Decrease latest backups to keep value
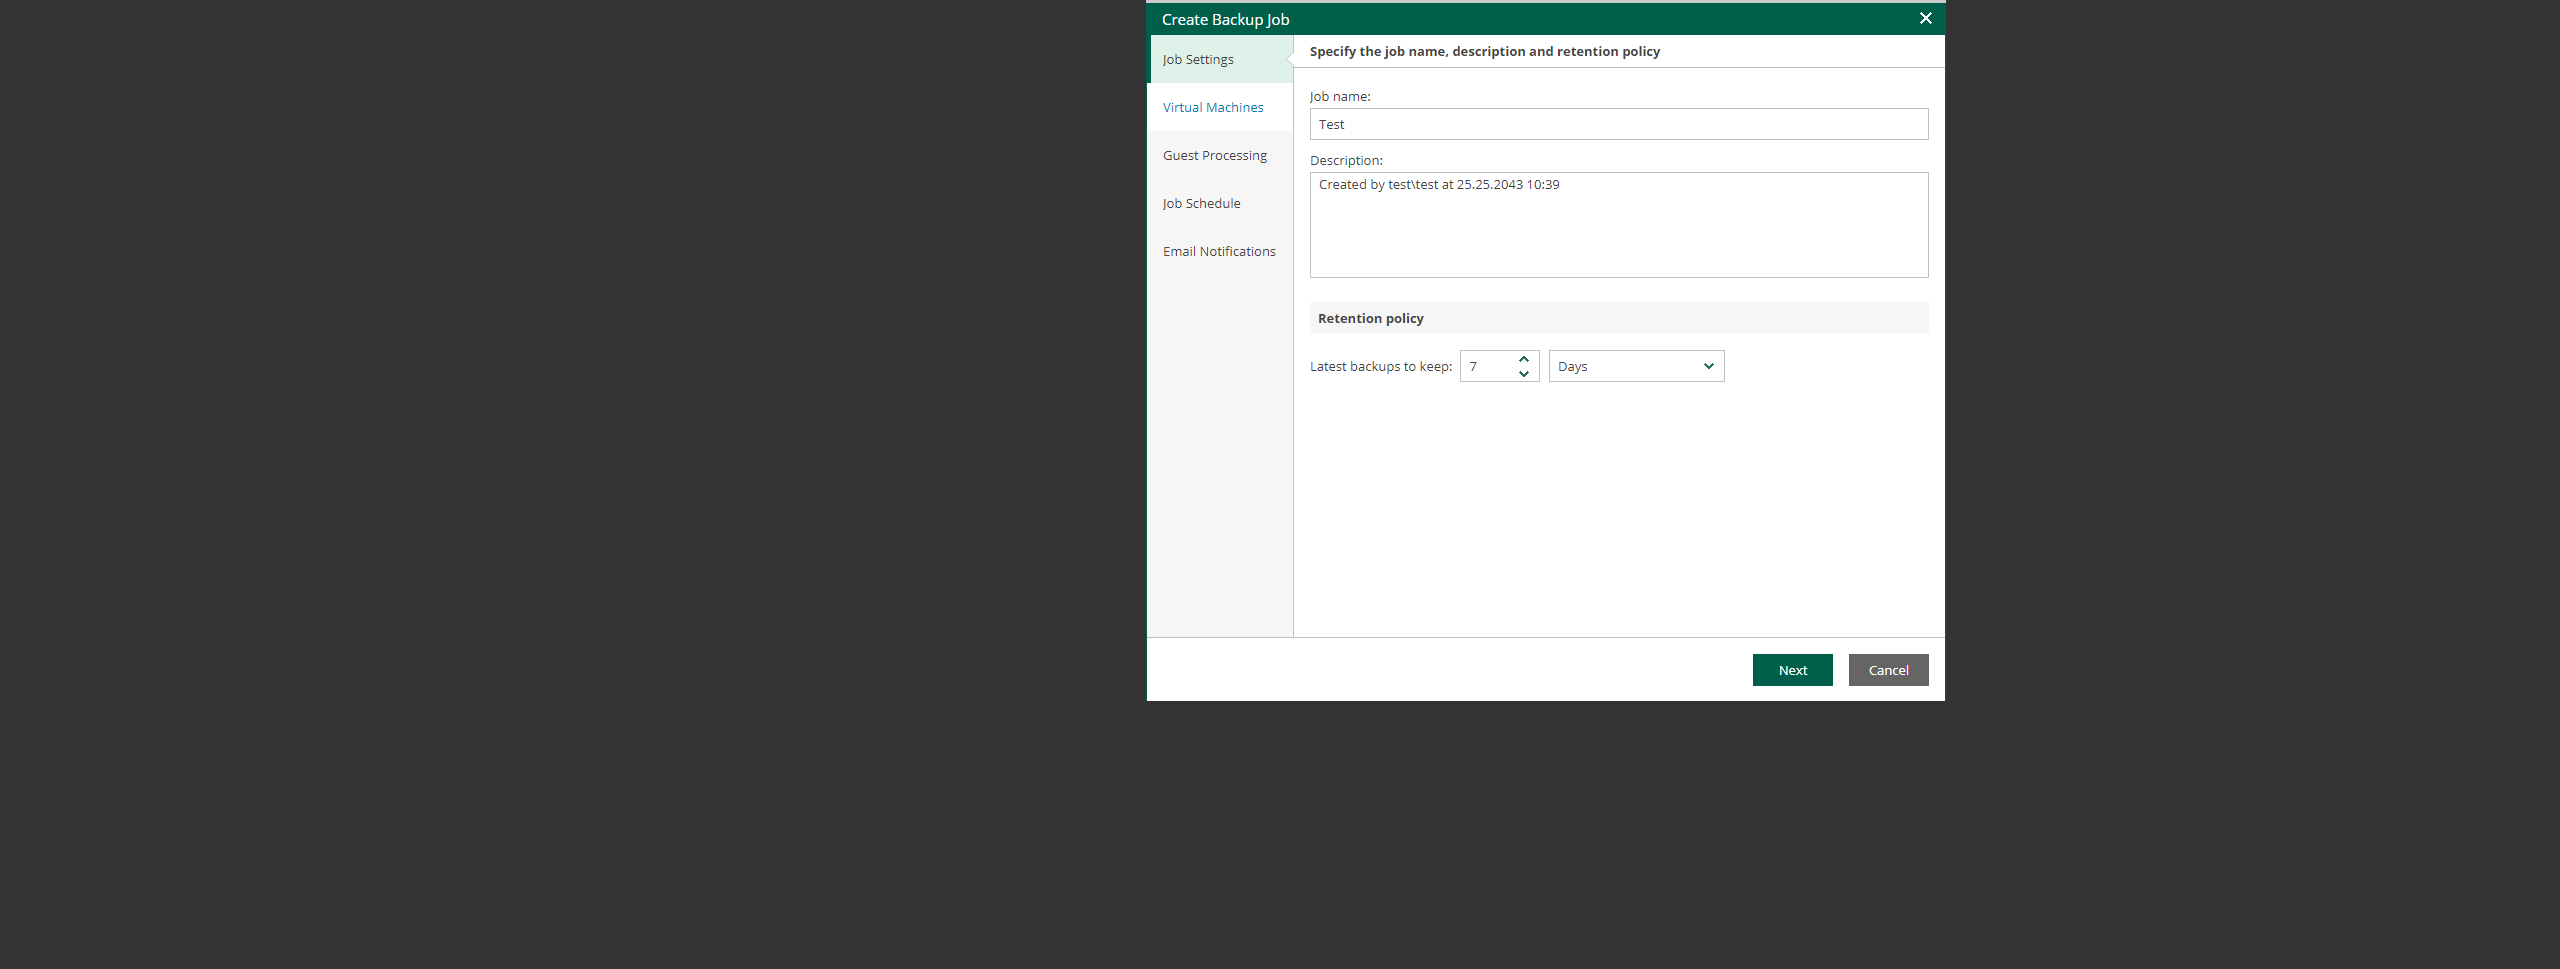Screen dimensions: 2560x969 click(x=1524, y=374)
